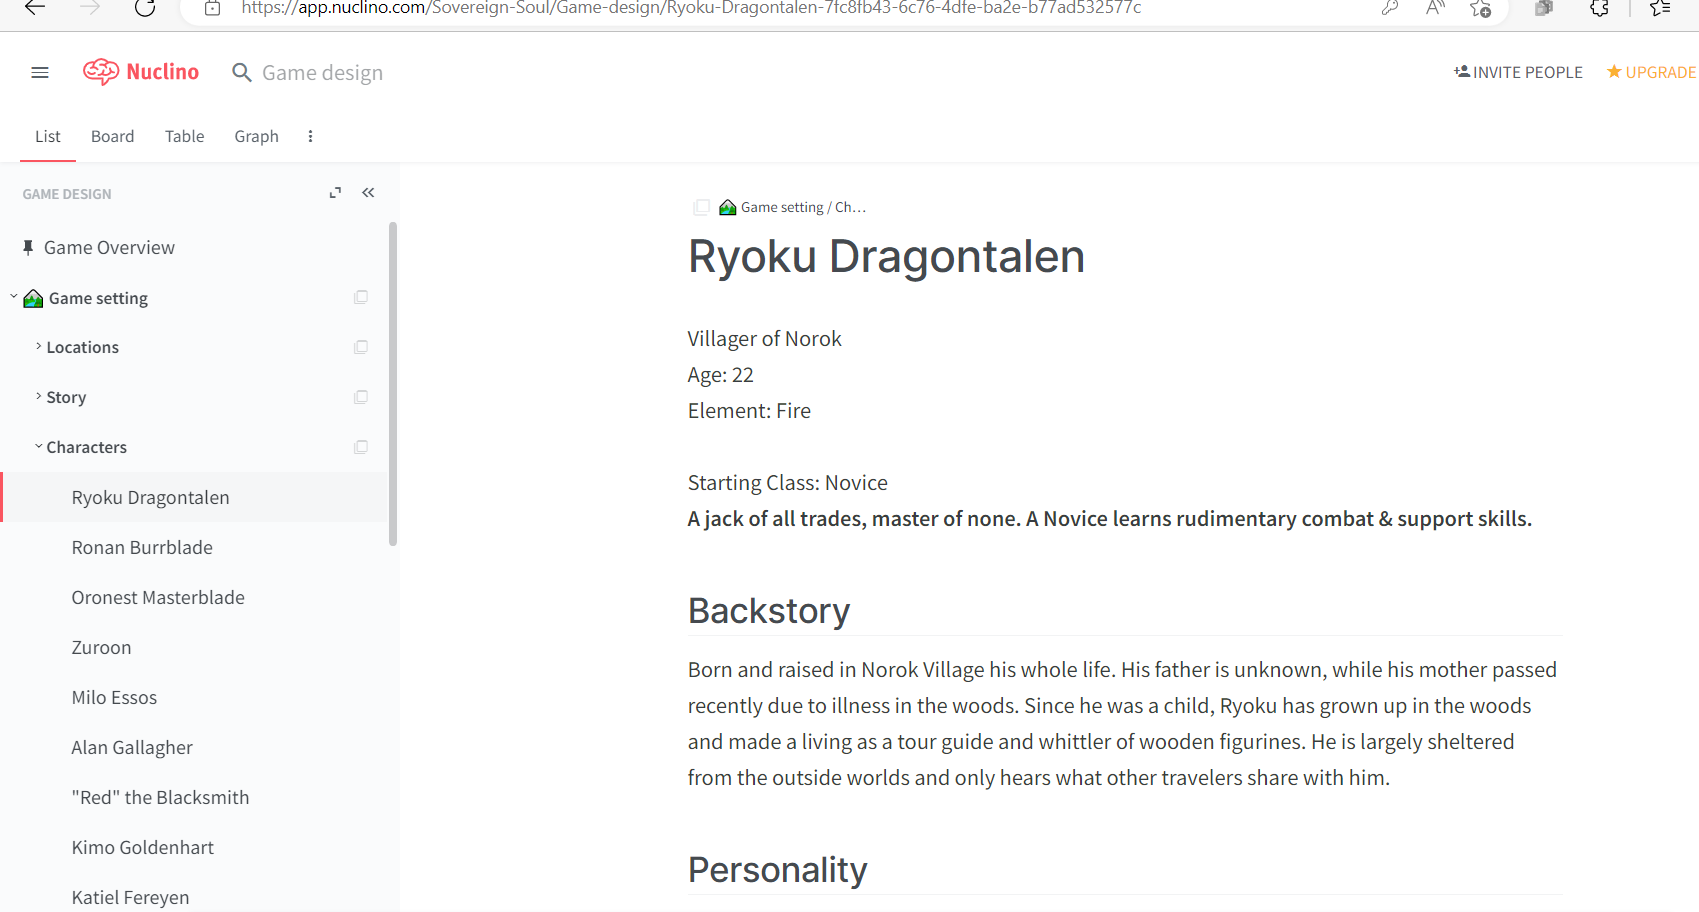Expand the Story tree group

click(38, 397)
